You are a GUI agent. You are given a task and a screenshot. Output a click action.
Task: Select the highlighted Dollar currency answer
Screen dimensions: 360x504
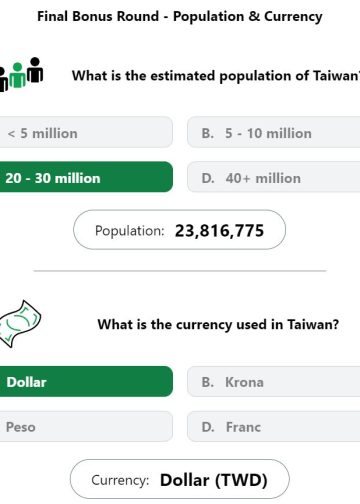(86, 382)
